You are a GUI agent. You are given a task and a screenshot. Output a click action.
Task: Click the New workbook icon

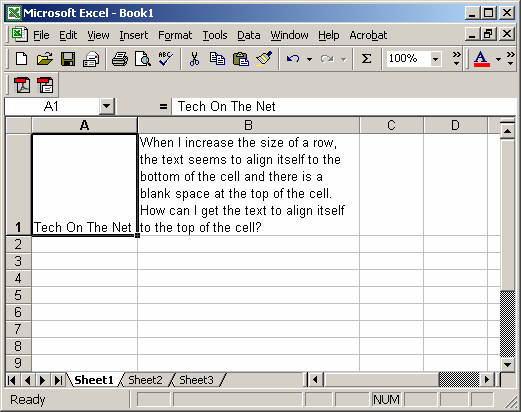coord(22,59)
